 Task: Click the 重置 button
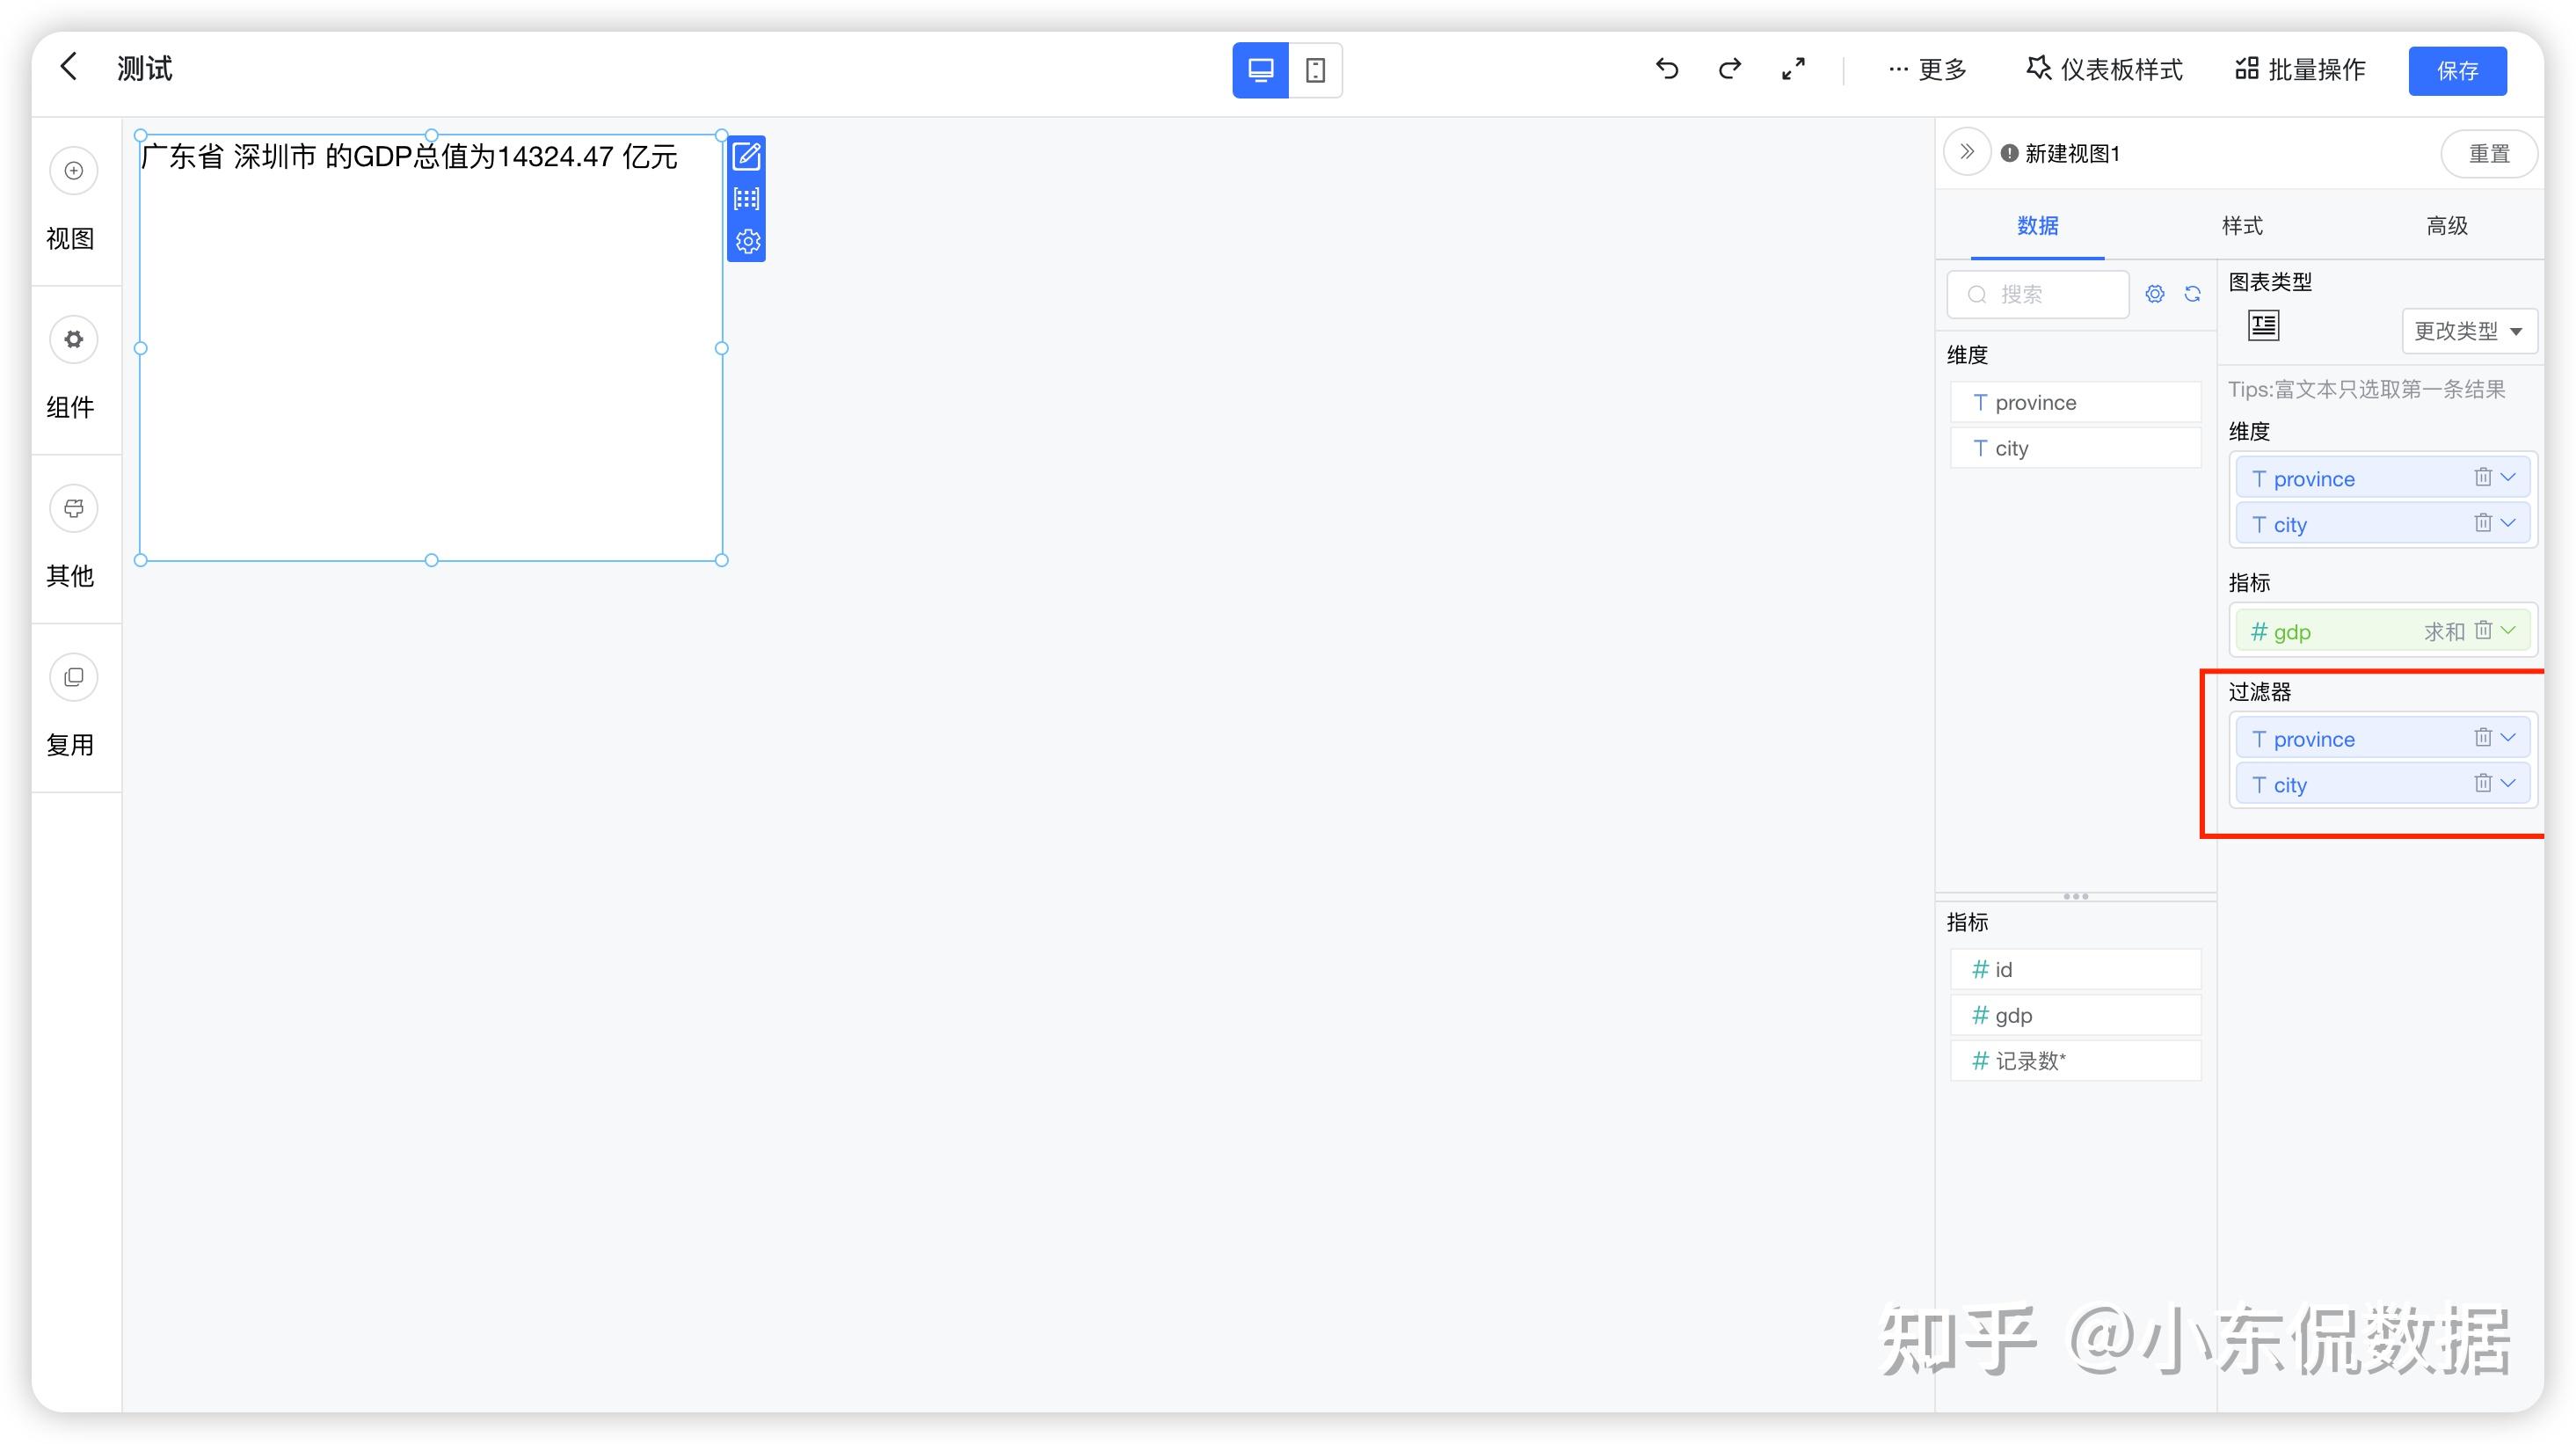click(x=2488, y=153)
